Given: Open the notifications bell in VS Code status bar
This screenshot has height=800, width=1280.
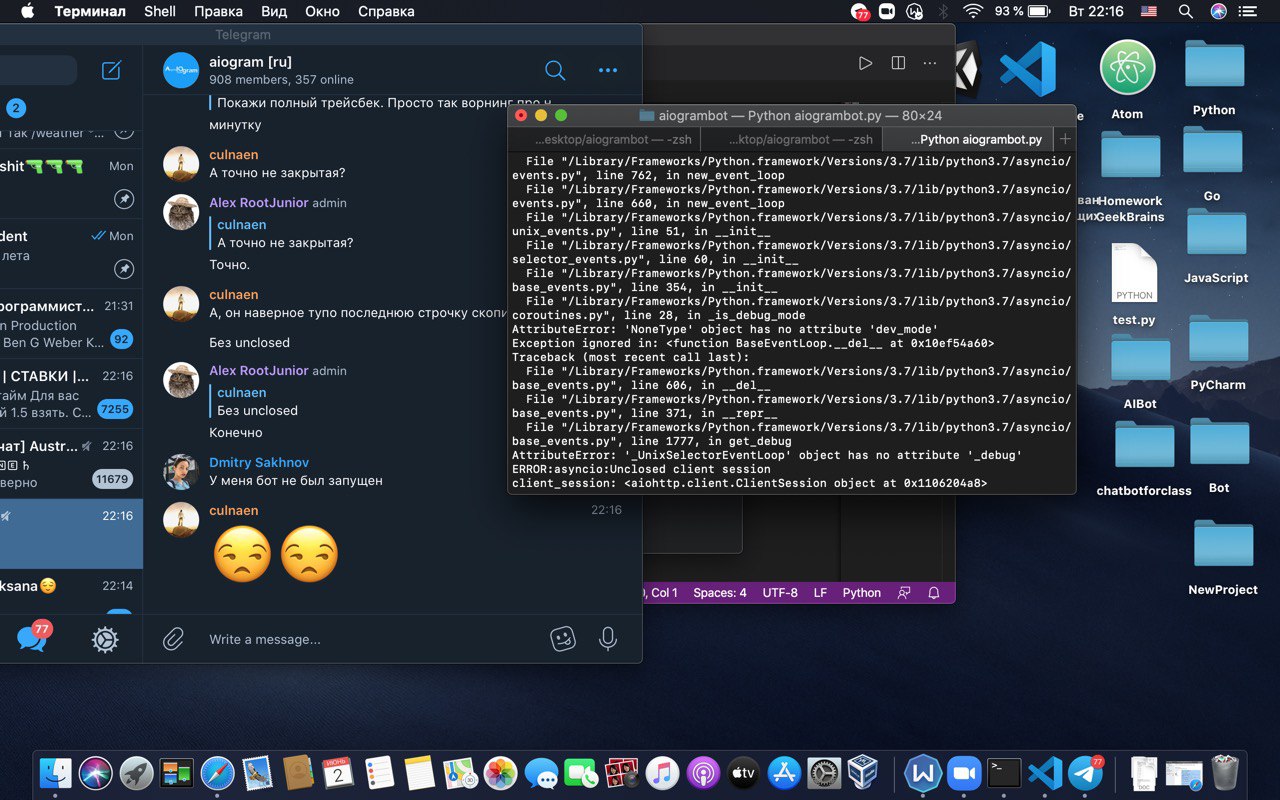Looking at the screenshot, I should point(934,593).
